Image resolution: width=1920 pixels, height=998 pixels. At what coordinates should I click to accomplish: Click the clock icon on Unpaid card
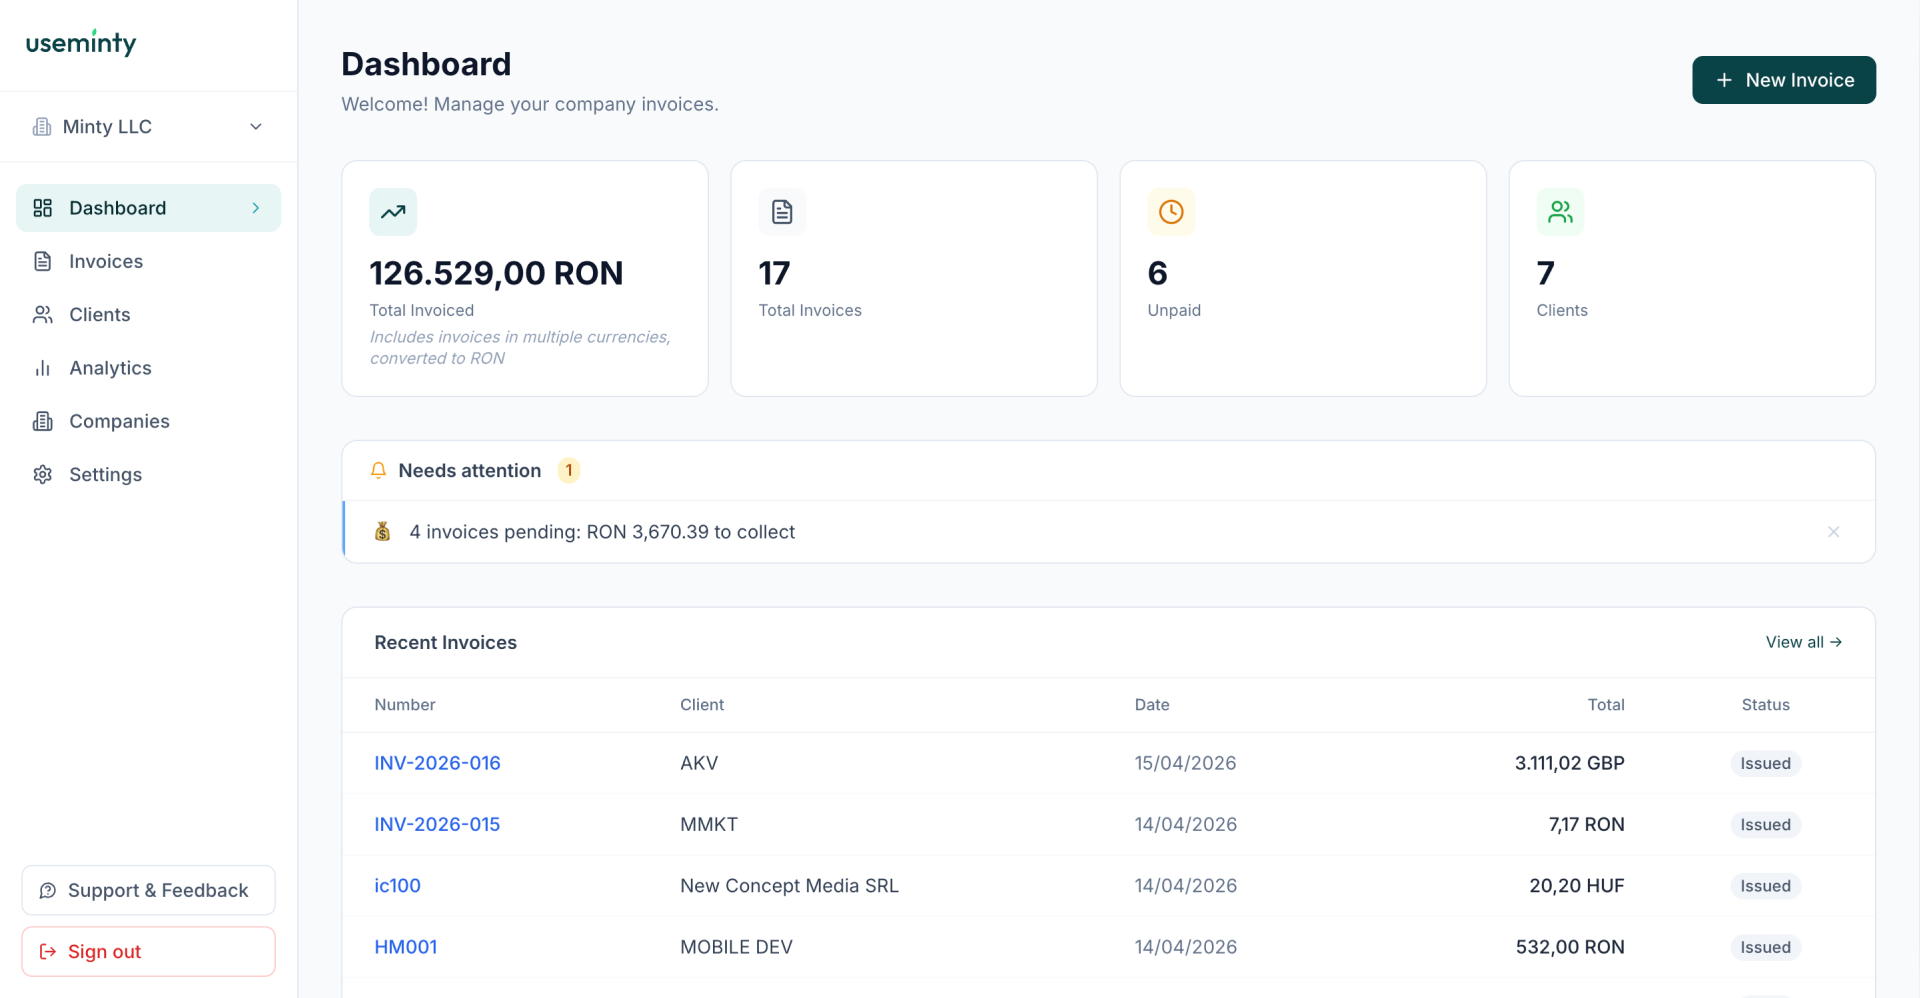(1171, 212)
